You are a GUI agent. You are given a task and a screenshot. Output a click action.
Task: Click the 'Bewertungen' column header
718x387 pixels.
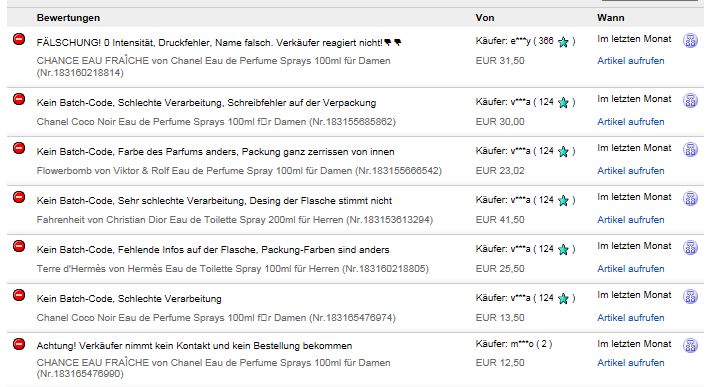click(x=68, y=18)
